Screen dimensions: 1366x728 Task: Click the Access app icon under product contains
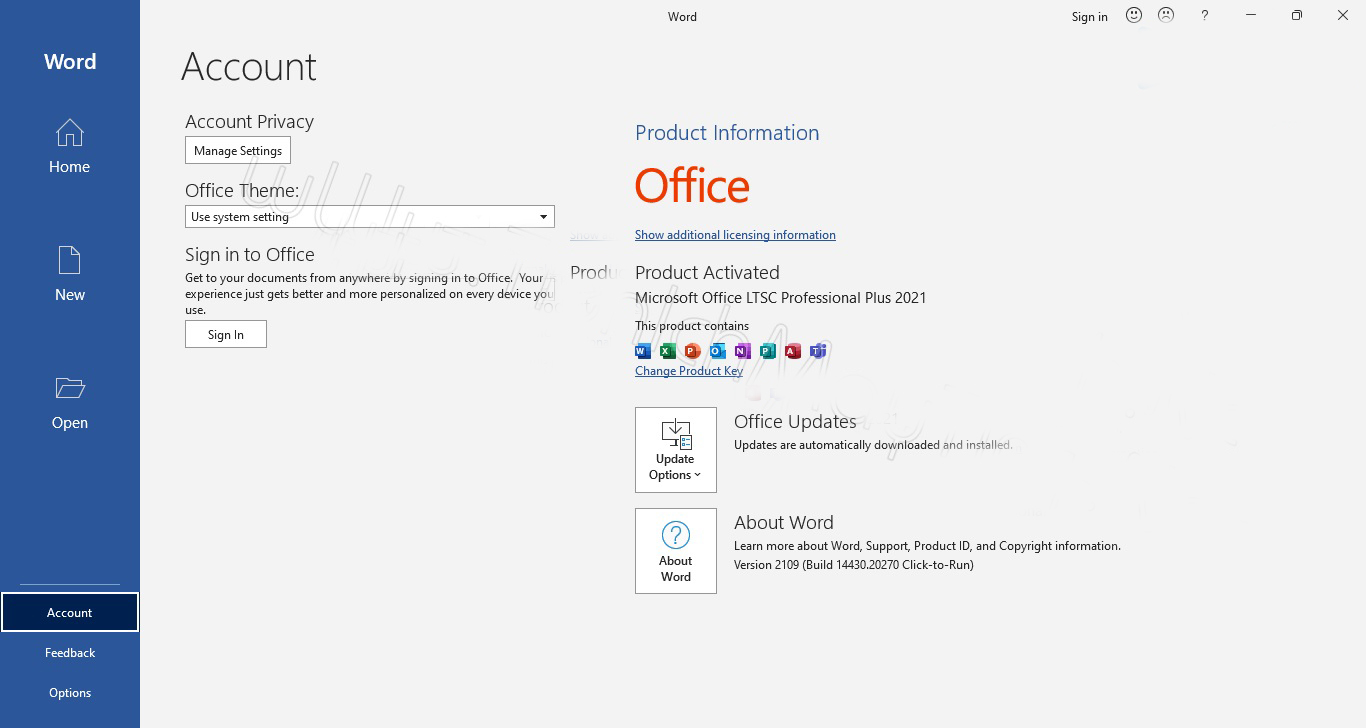pyautogui.click(x=792, y=351)
